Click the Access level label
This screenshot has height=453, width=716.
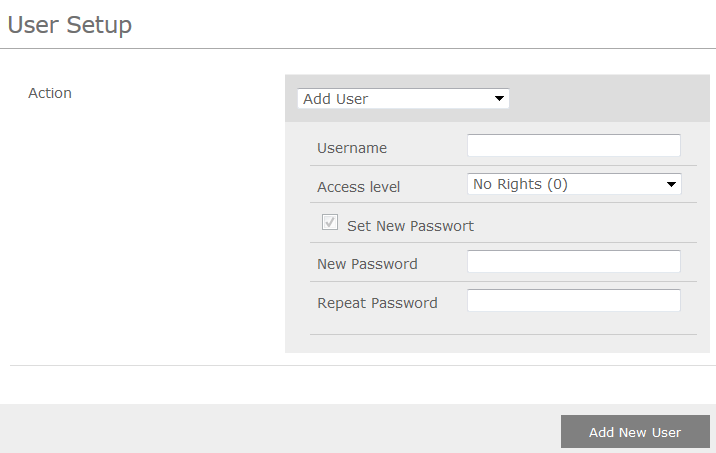[358, 187]
